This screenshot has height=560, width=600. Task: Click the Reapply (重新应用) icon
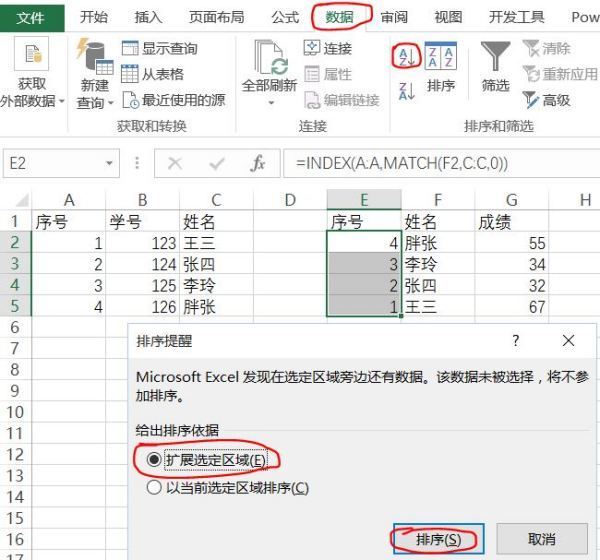[531, 74]
